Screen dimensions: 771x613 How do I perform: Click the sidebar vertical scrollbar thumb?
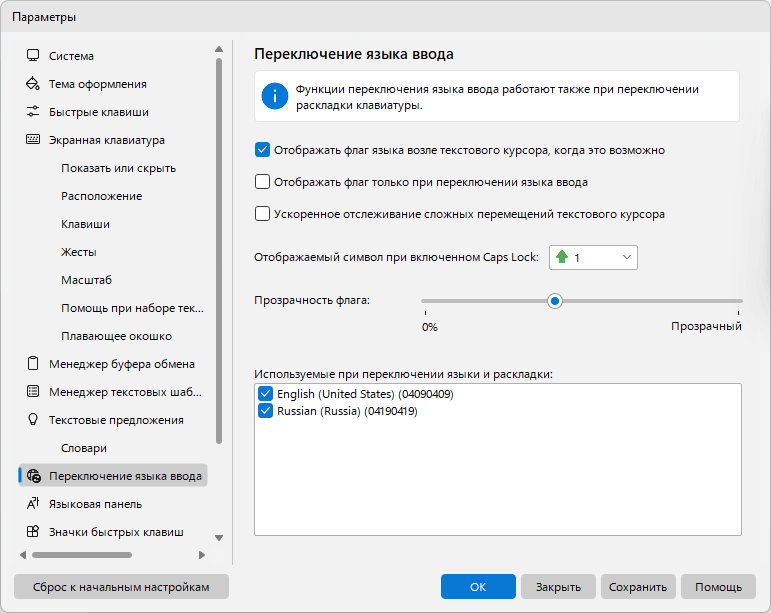219,251
